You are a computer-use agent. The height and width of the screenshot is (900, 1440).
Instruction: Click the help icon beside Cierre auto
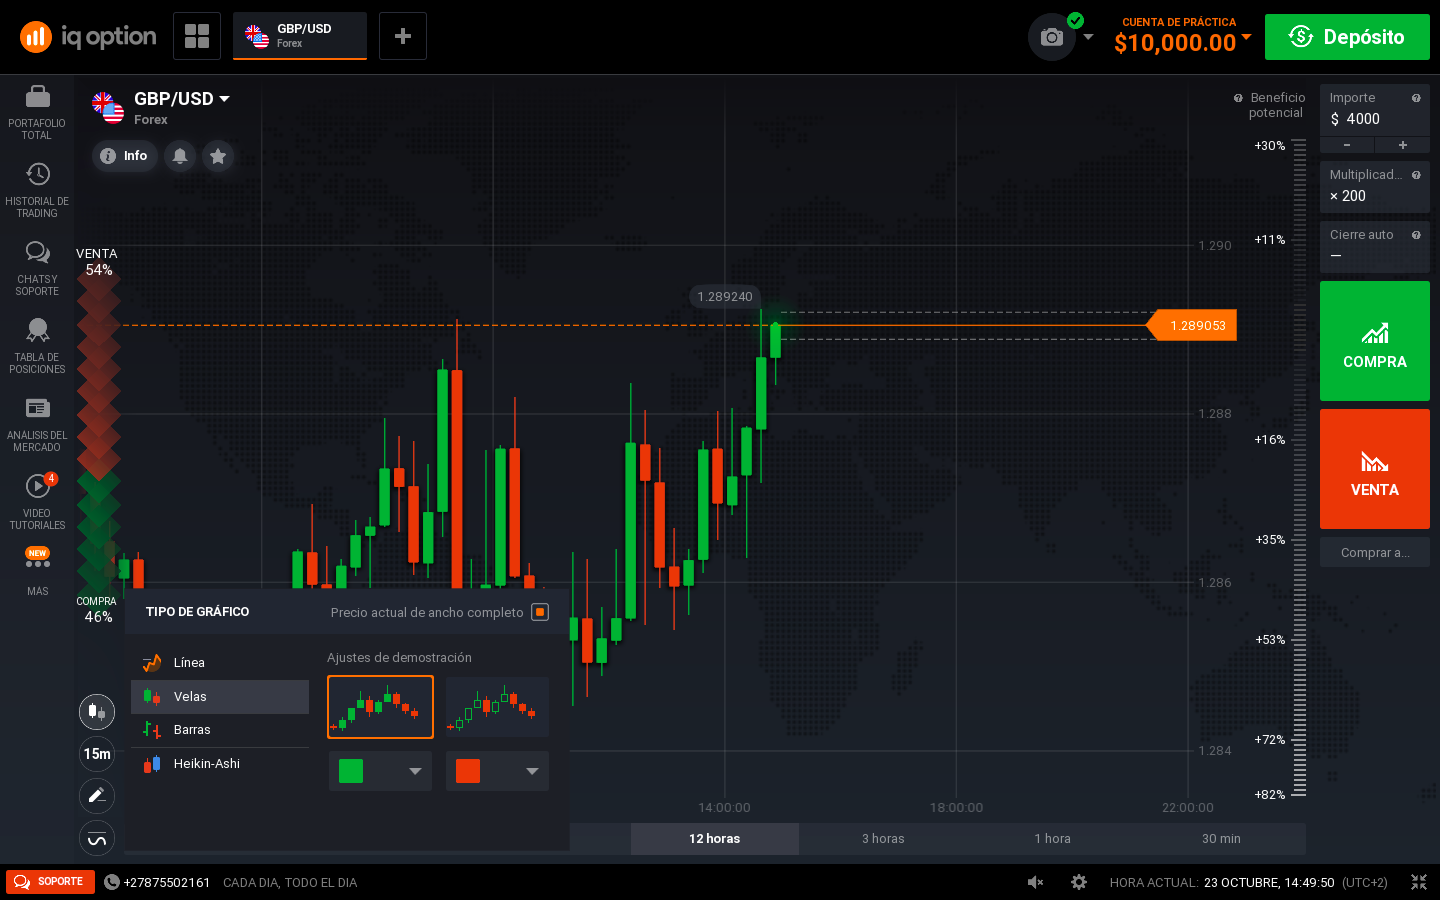pyautogui.click(x=1416, y=235)
